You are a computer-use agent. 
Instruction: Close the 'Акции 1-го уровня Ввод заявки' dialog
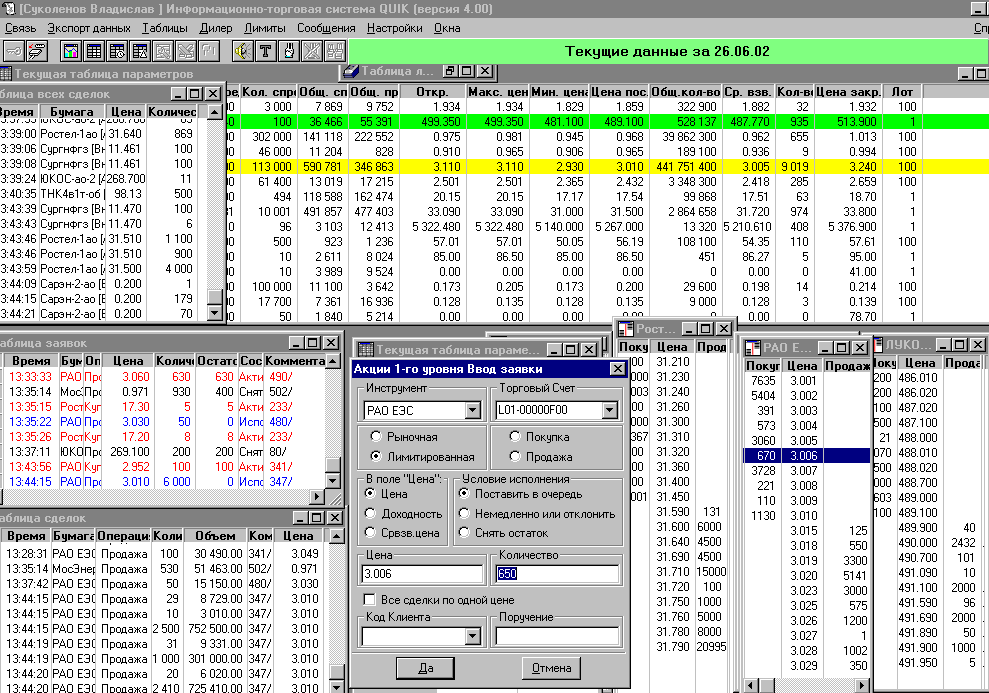617,369
